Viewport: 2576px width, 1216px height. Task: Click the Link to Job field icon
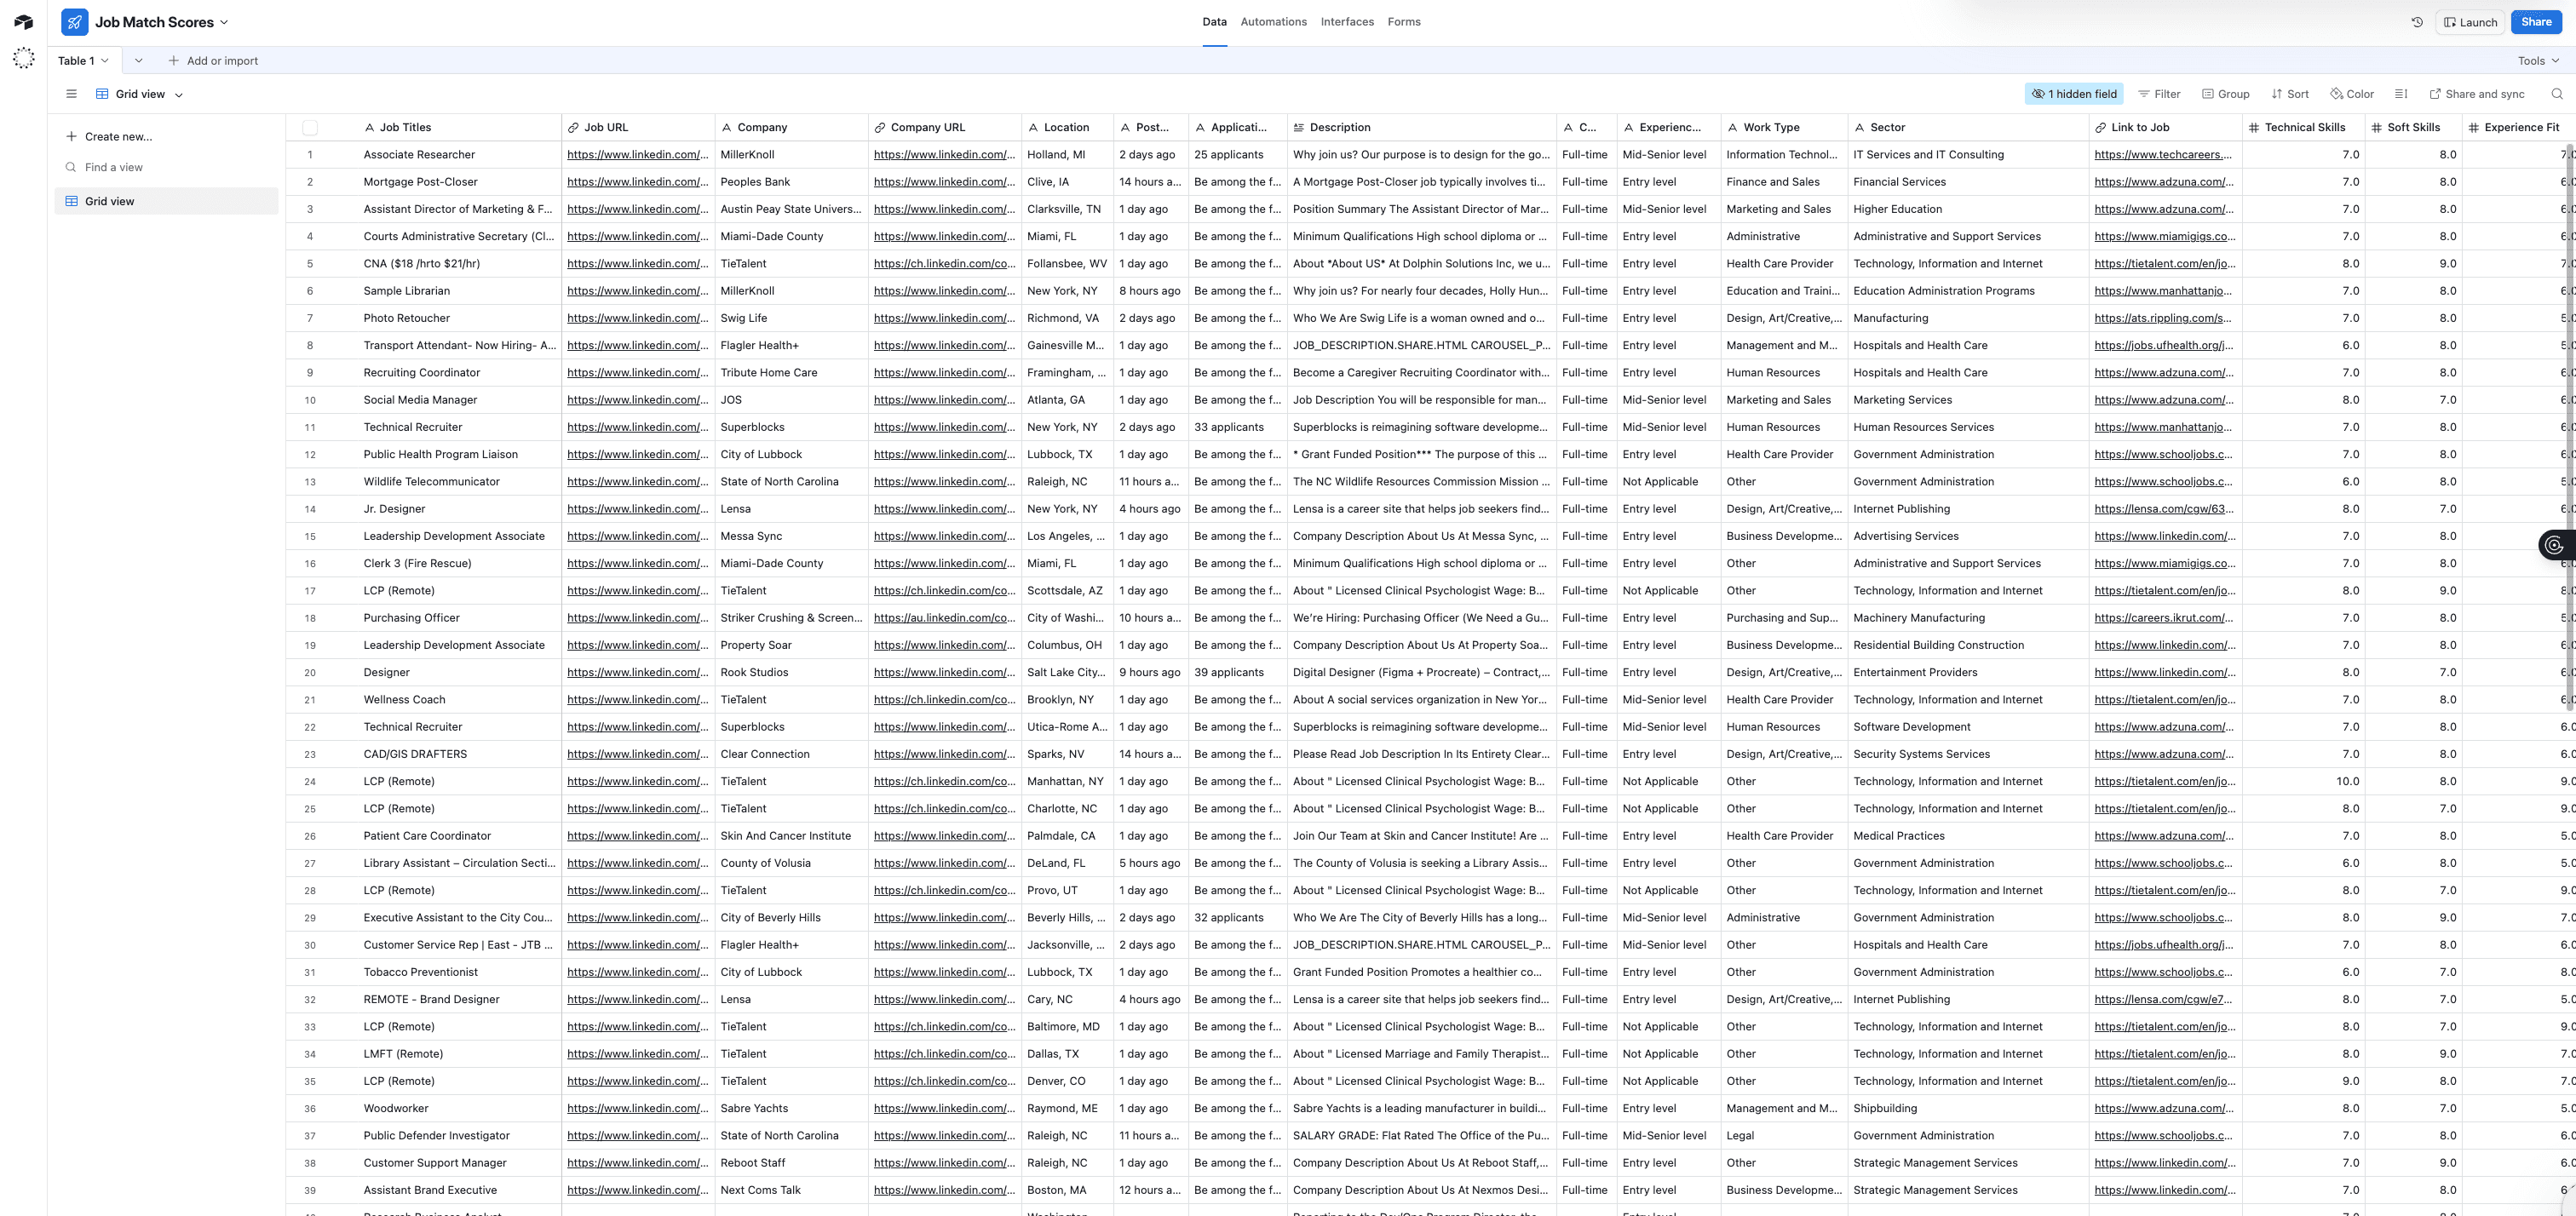(2101, 127)
